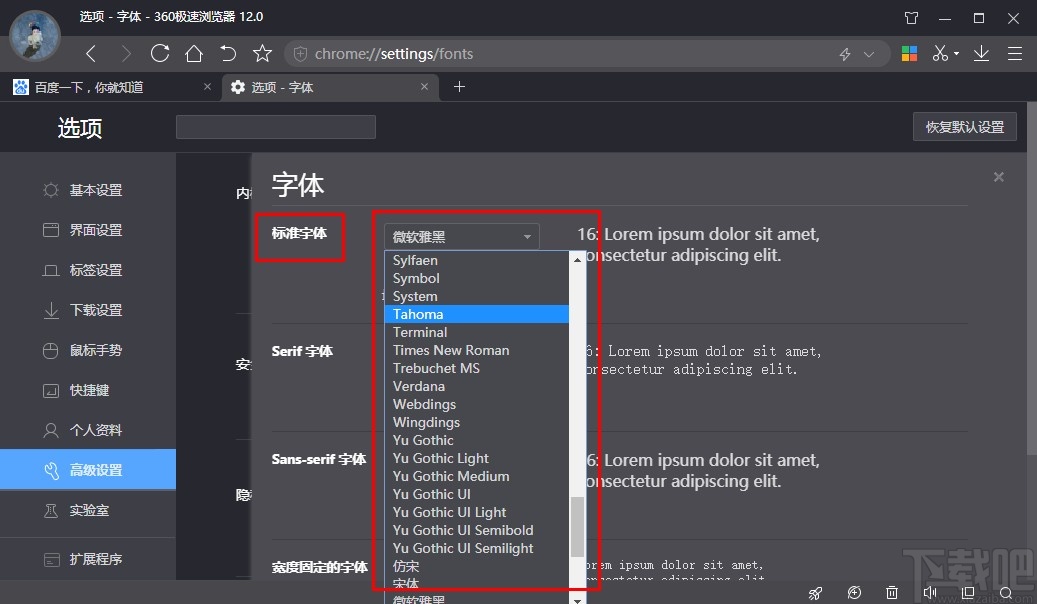Go to the home page icon
This screenshot has height=604, width=1037.
pos(194,54)
